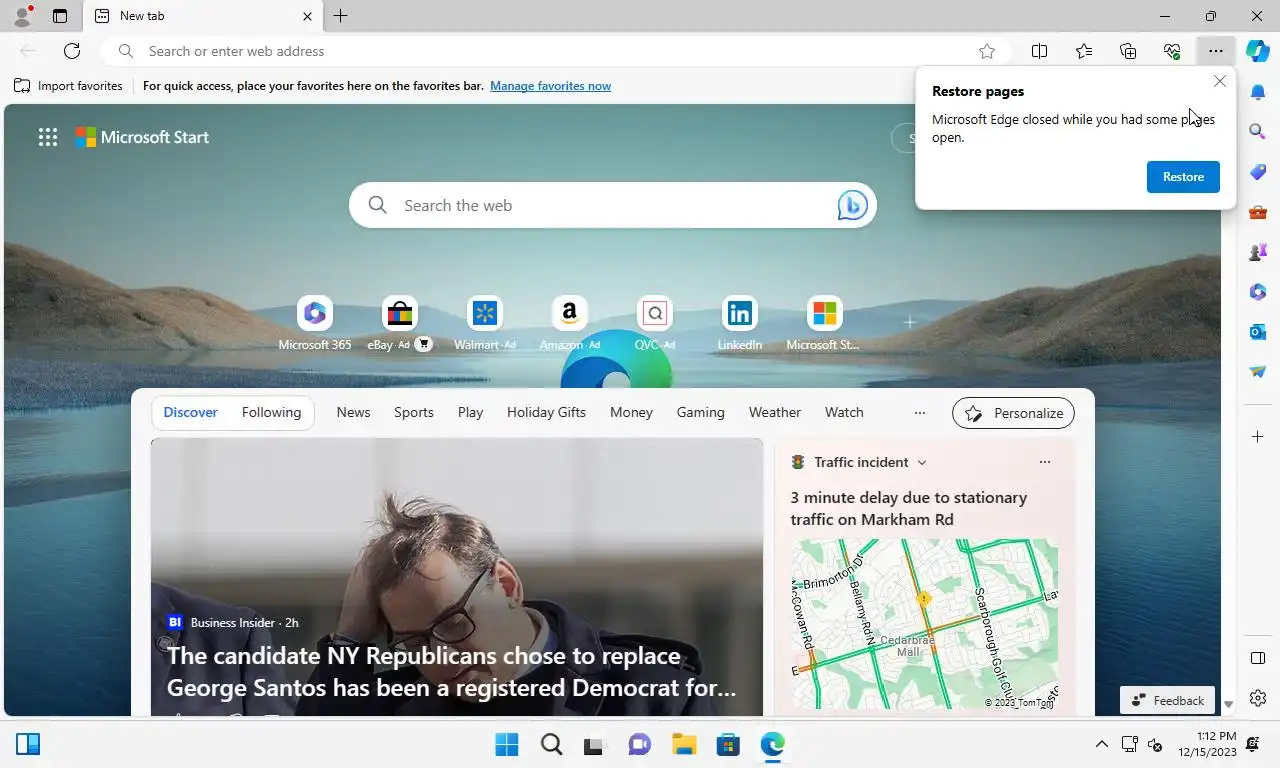The image size is (1280, 768).
Task: Expand the Traffic incident dropdown chevron
Action: (x=922, y=462)
